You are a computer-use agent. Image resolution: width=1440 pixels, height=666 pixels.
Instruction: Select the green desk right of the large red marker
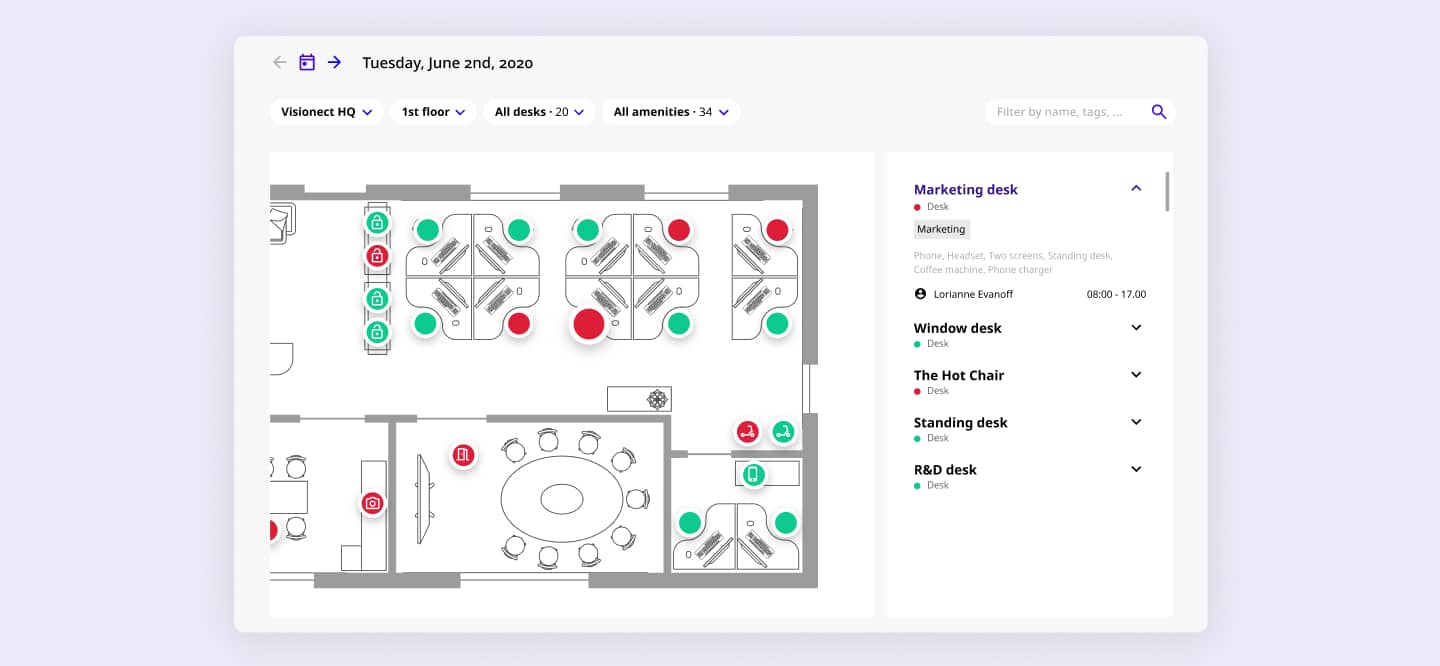coord(679,323)
